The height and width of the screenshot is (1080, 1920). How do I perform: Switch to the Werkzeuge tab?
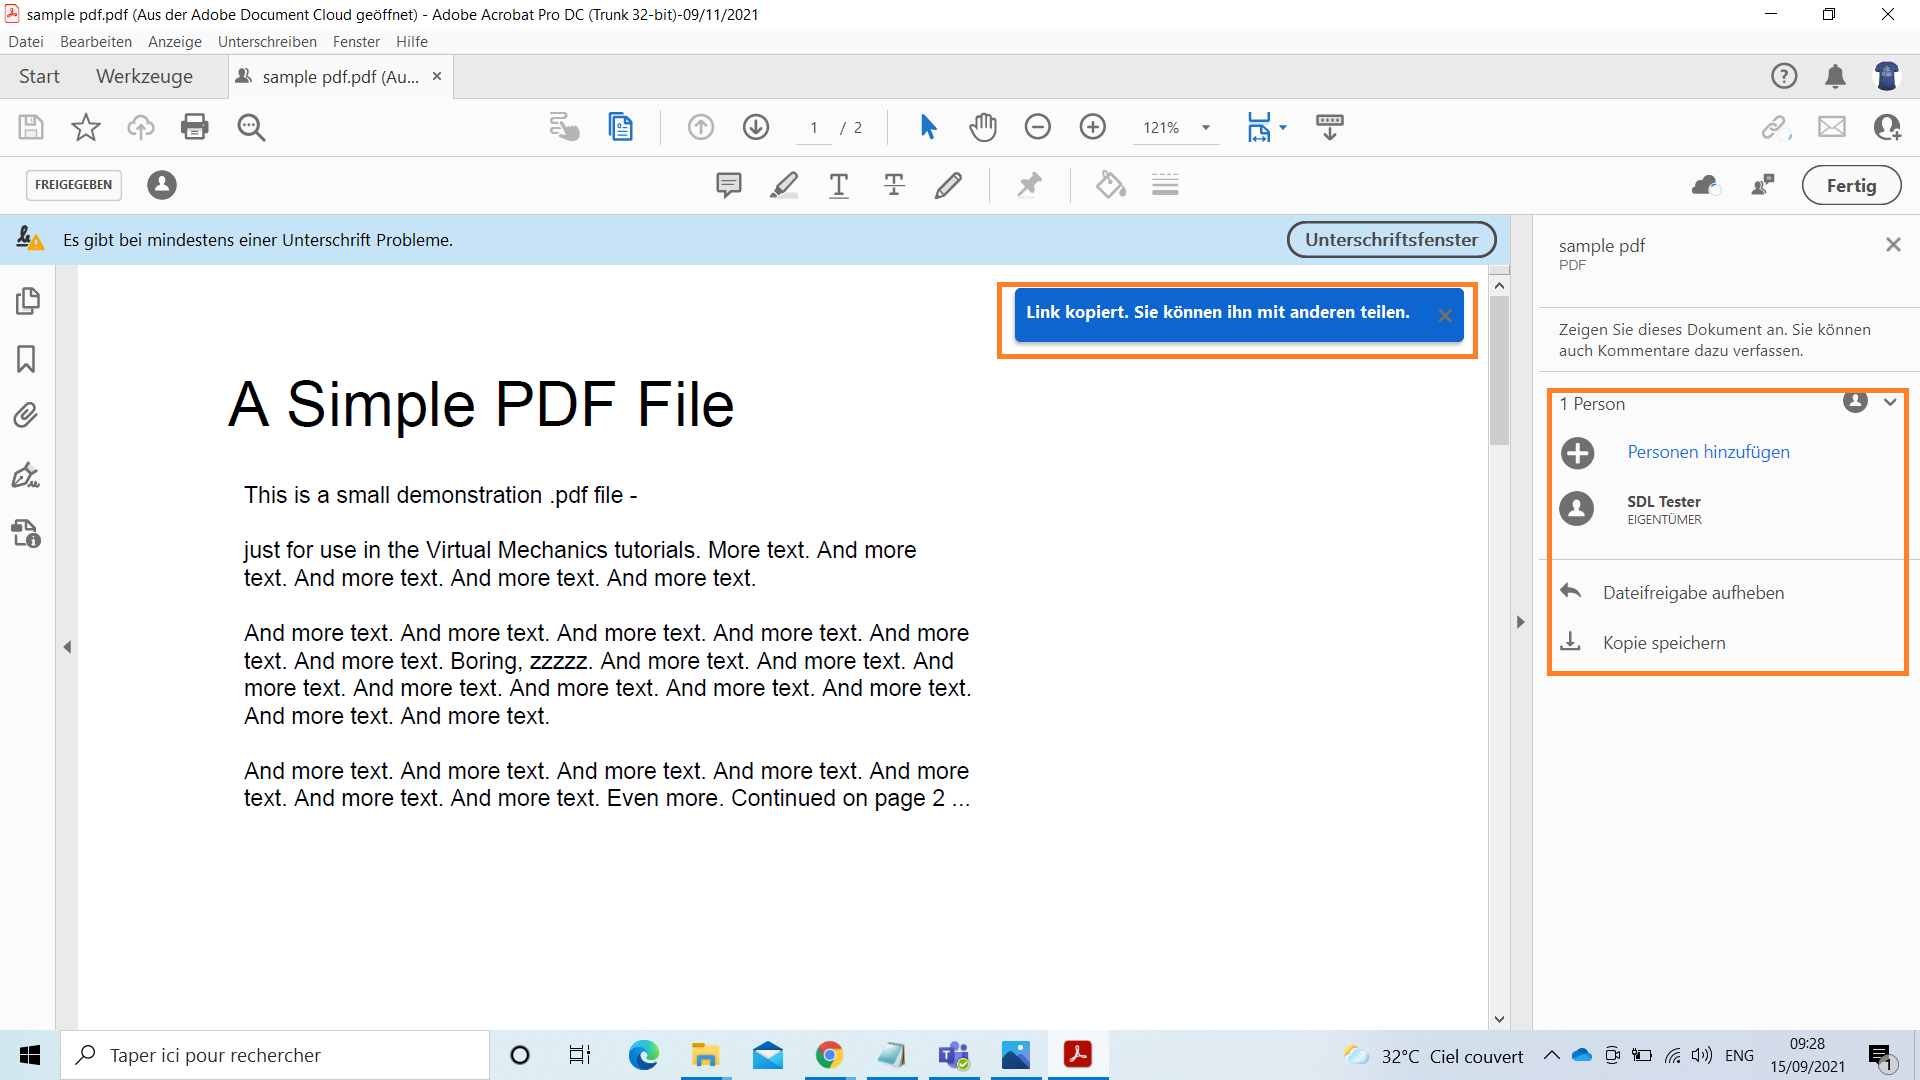tap(144, 77)
